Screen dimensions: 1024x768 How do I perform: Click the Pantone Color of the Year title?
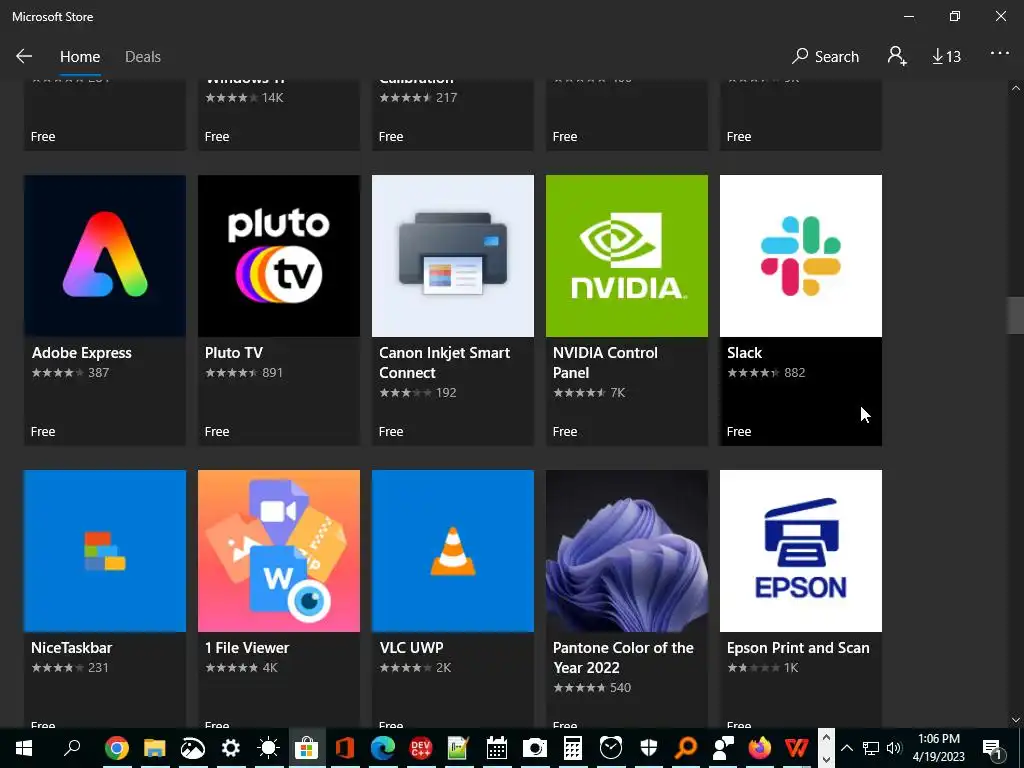[x=623, y=658]
